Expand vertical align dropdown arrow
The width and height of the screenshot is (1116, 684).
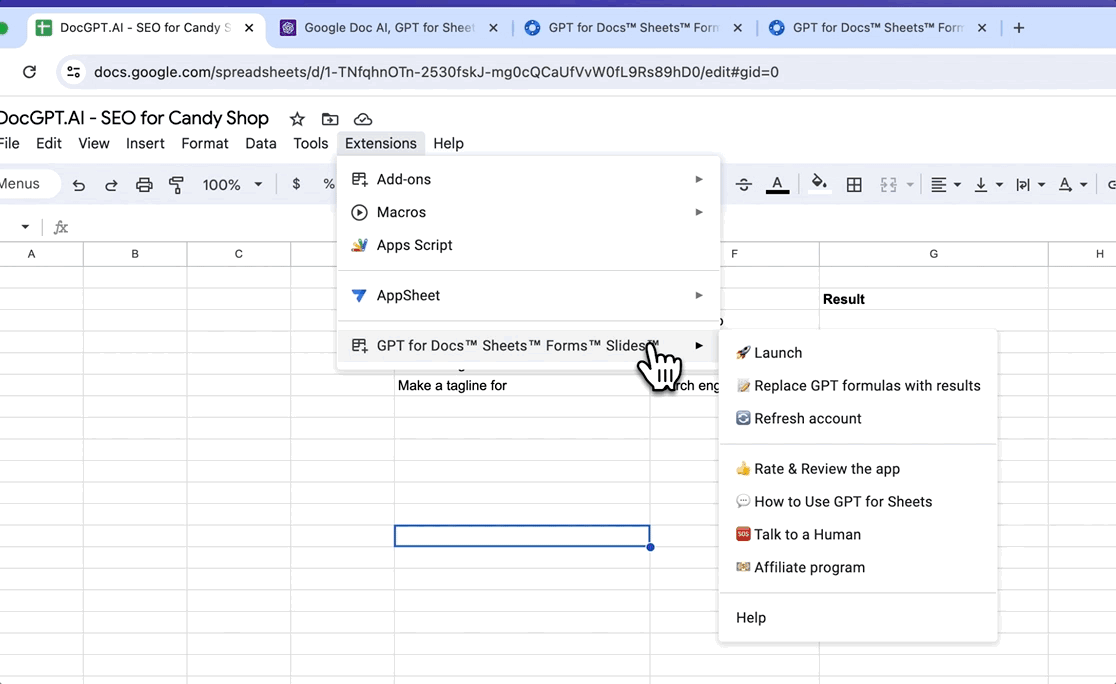tap(999, 185)
